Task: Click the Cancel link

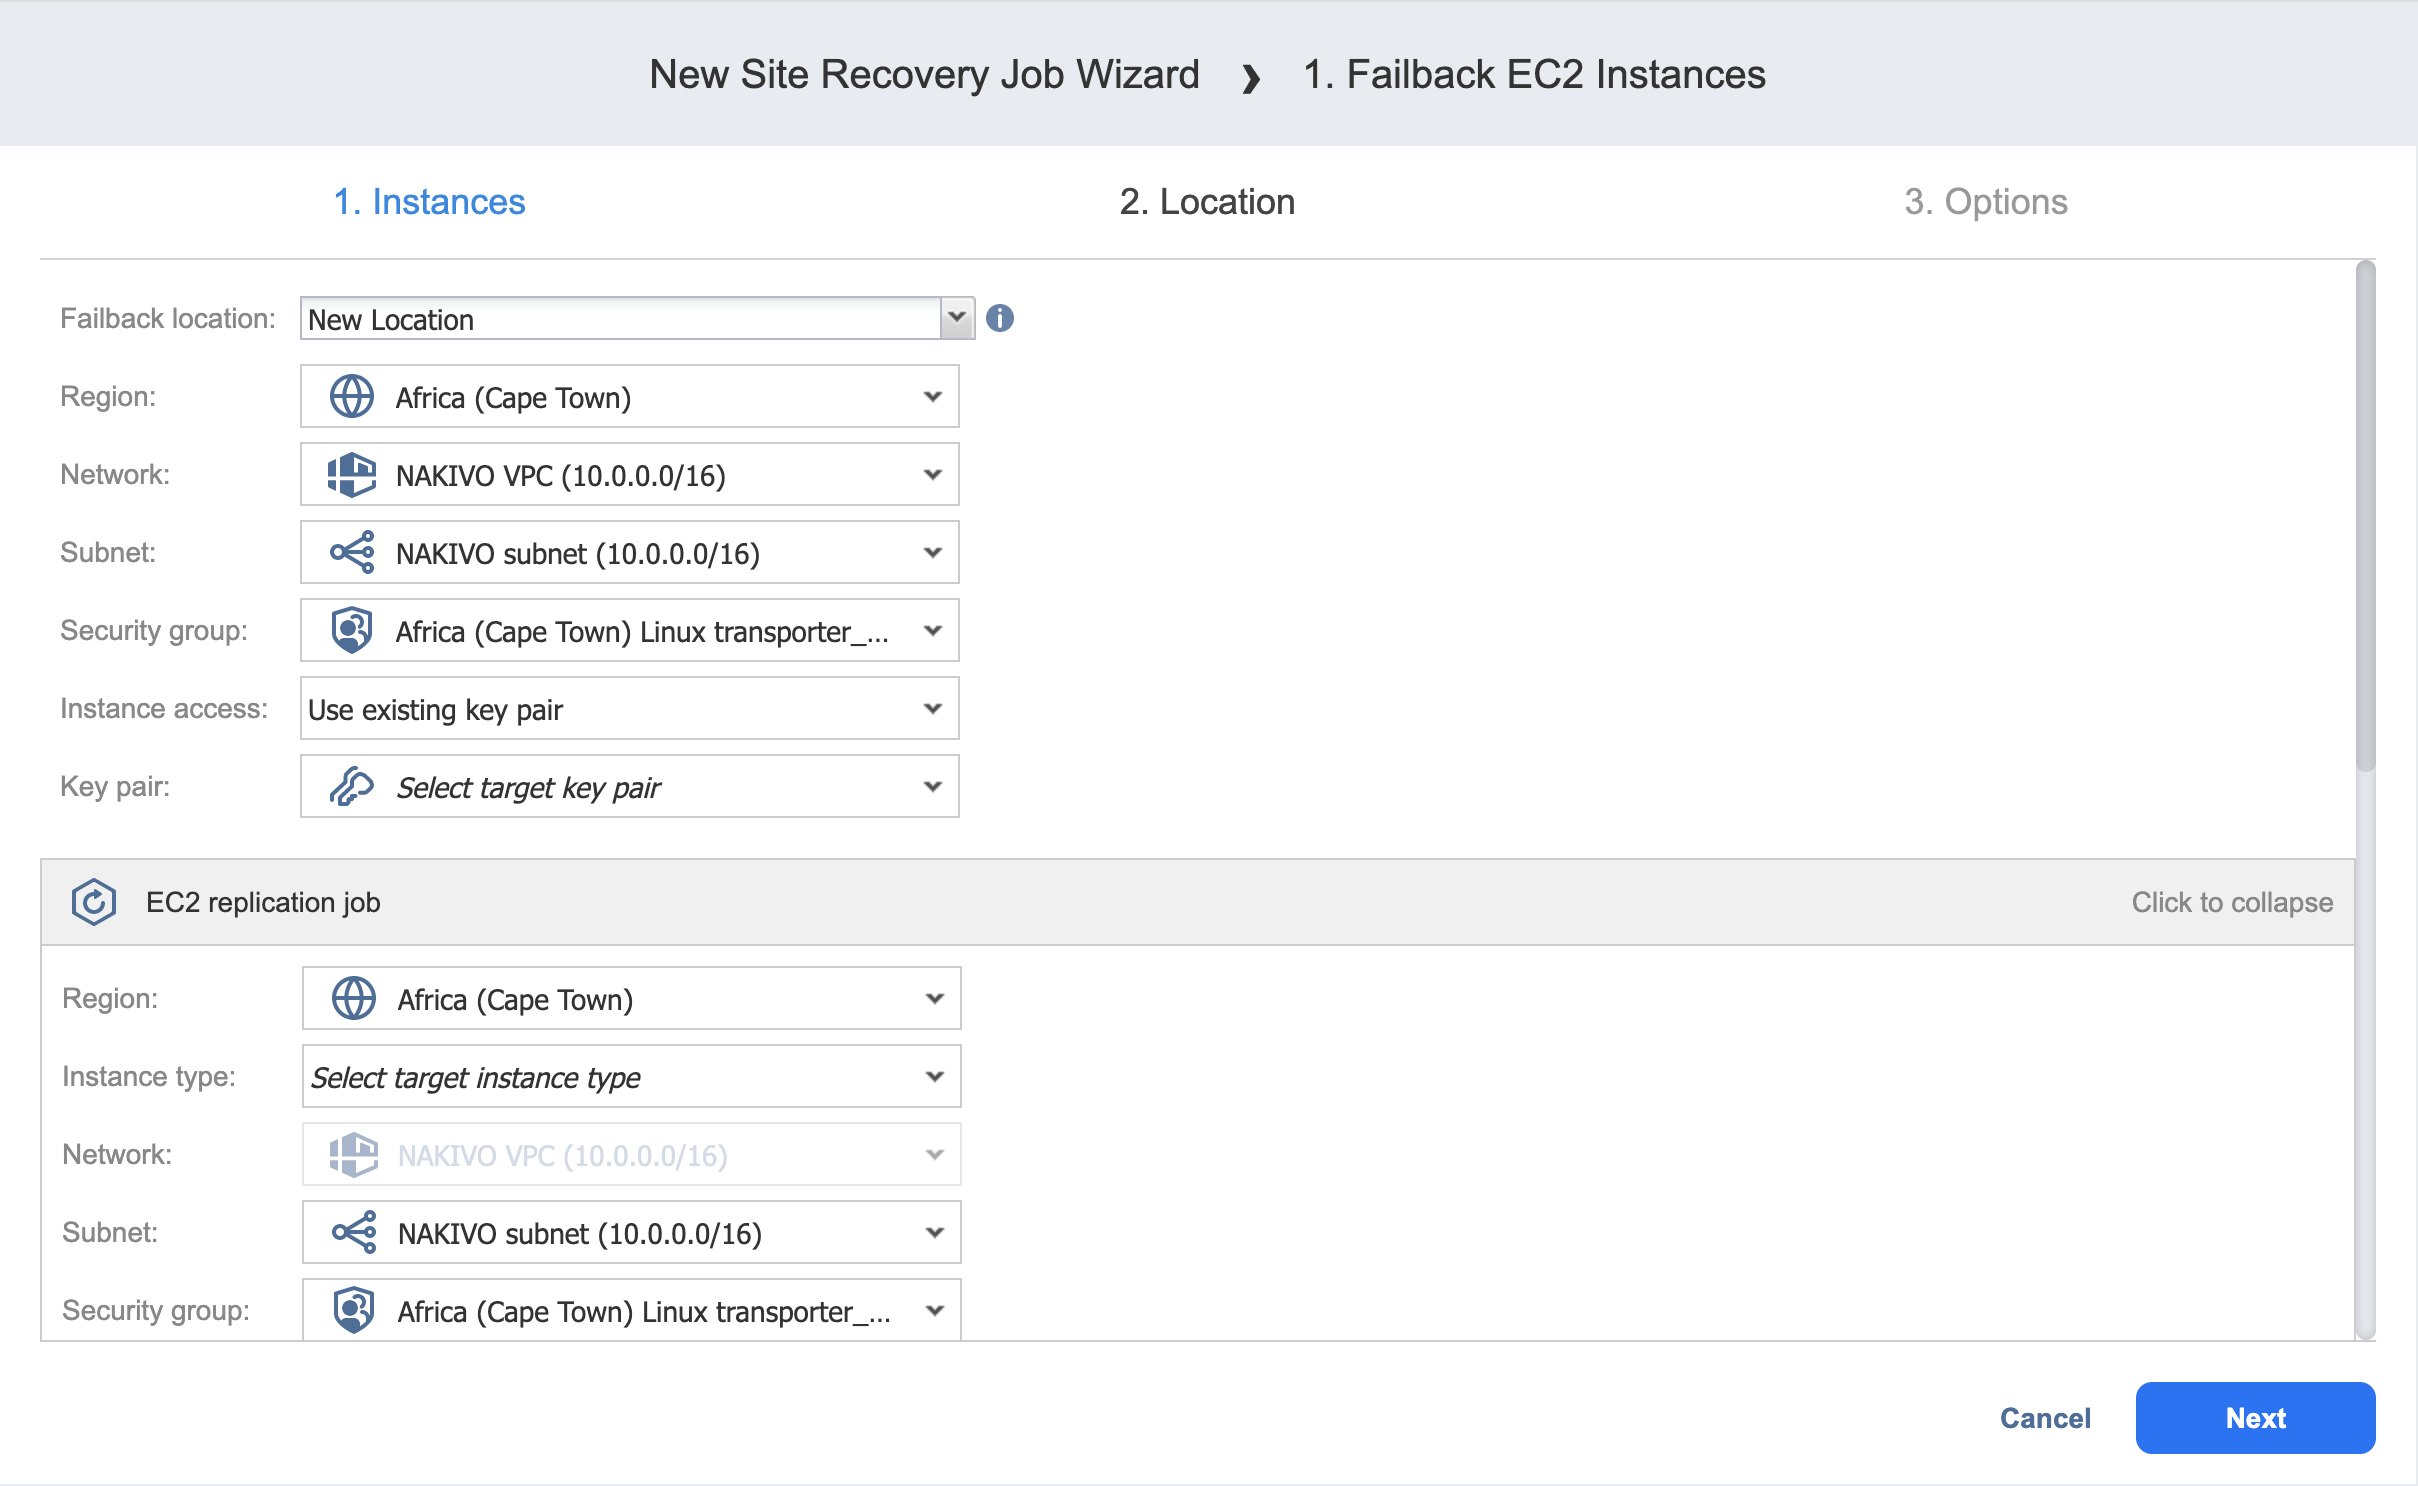Action: [x=2044, y=1417]
